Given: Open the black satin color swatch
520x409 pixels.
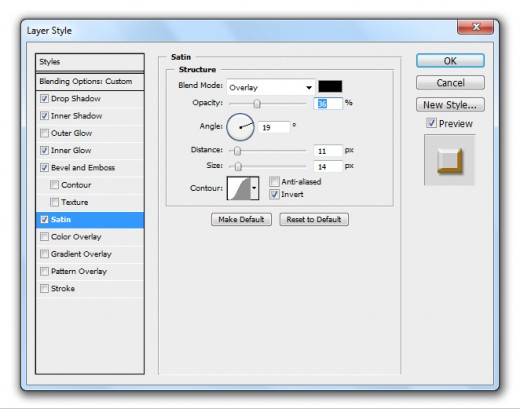Looking at the screenshot, I should [x=330, y=86].
